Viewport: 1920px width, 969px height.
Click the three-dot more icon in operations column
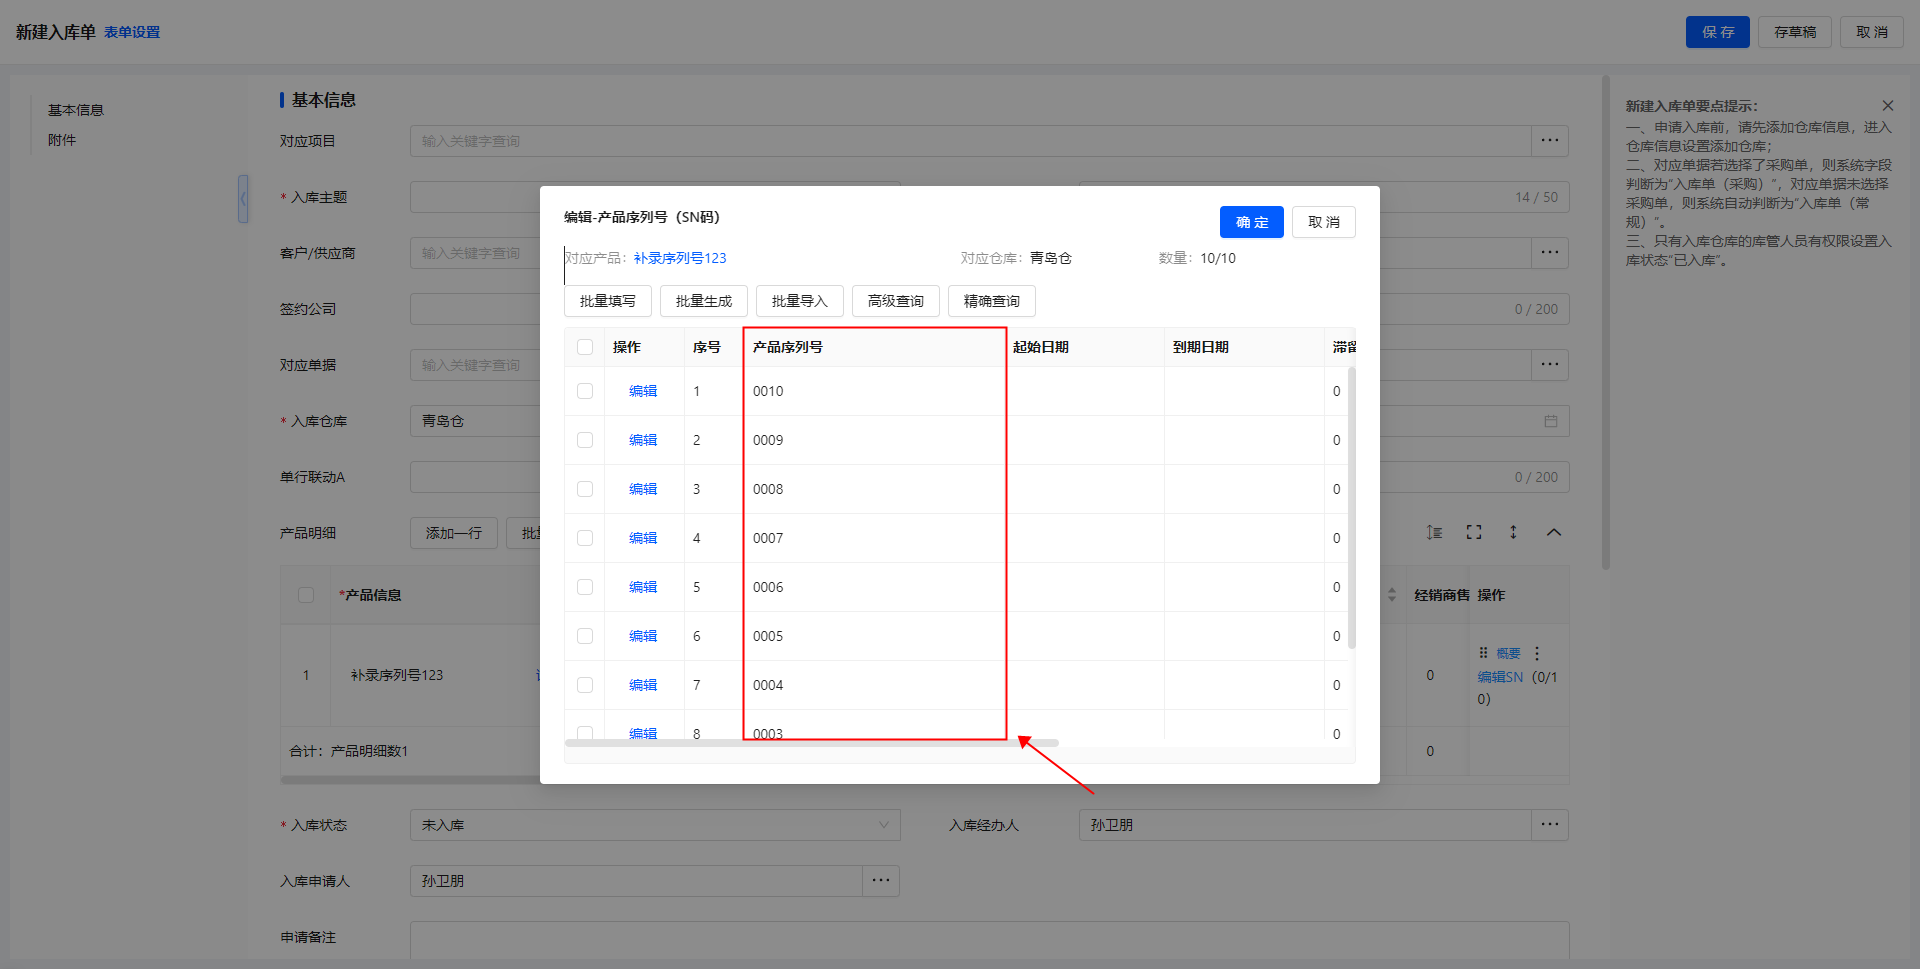[1537, 654]
